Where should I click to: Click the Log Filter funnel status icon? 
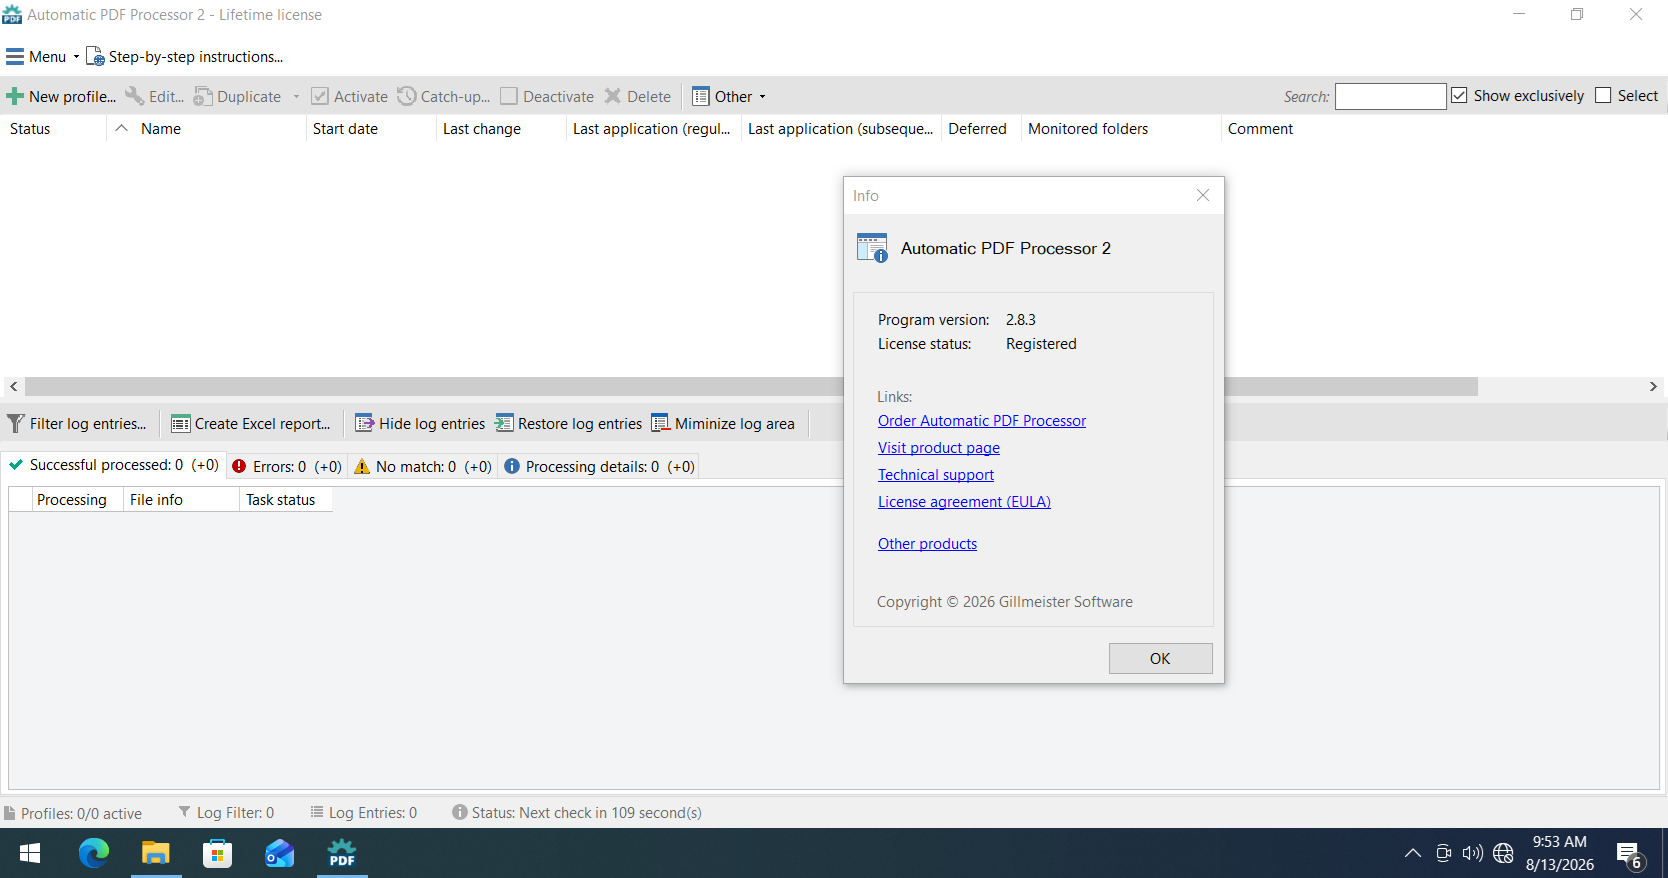(x=184, y=812)
